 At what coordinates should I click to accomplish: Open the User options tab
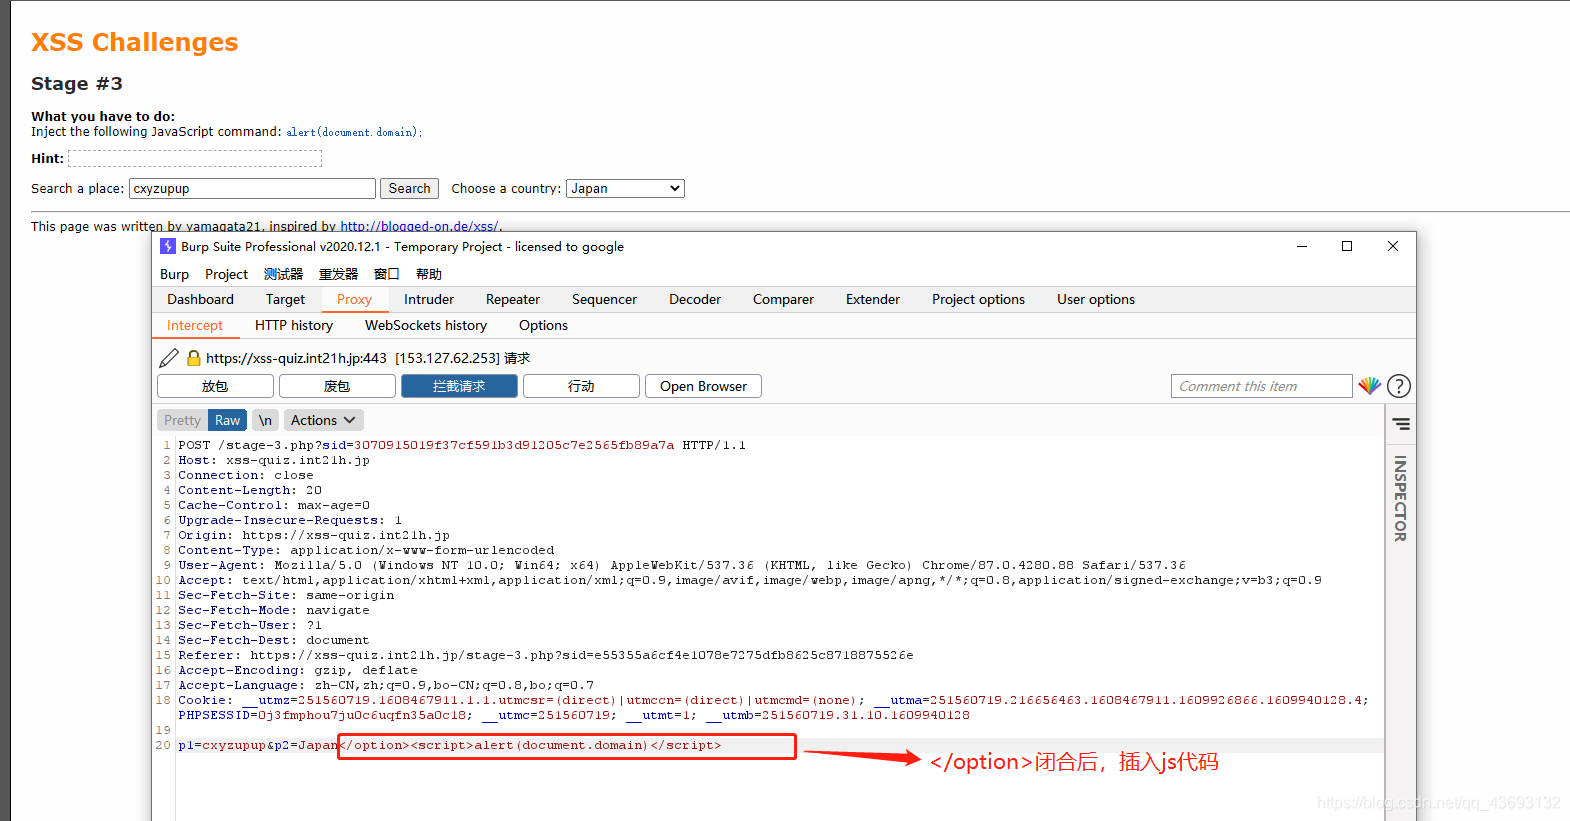click(1096, 299)
